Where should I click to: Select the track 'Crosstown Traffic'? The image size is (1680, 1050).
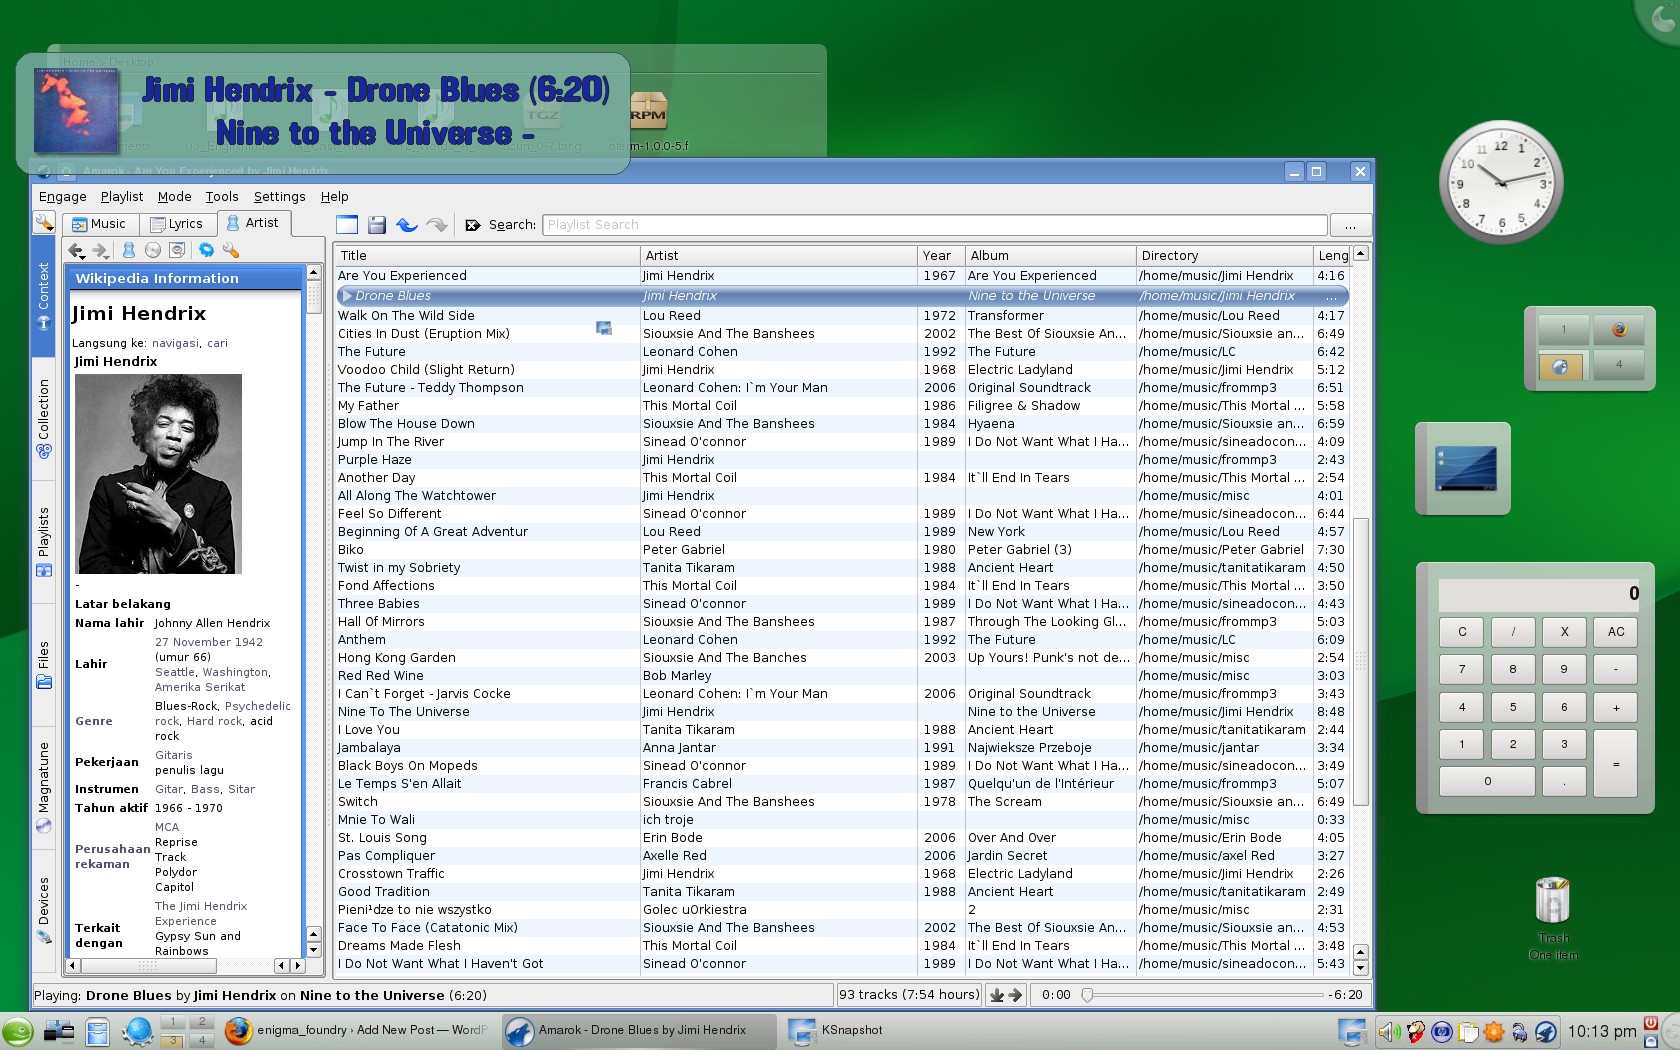click(843, 874)
